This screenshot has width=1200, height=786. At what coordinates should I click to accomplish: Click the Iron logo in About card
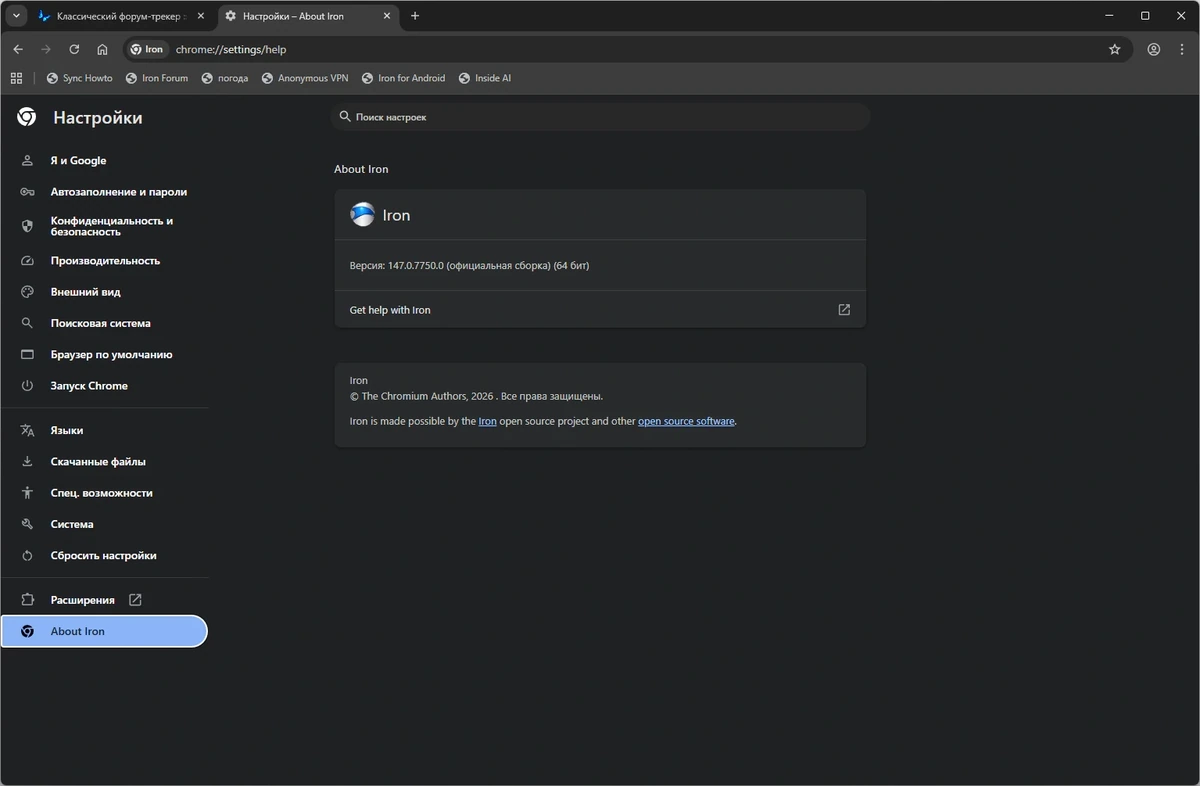[x=362, y=215]
